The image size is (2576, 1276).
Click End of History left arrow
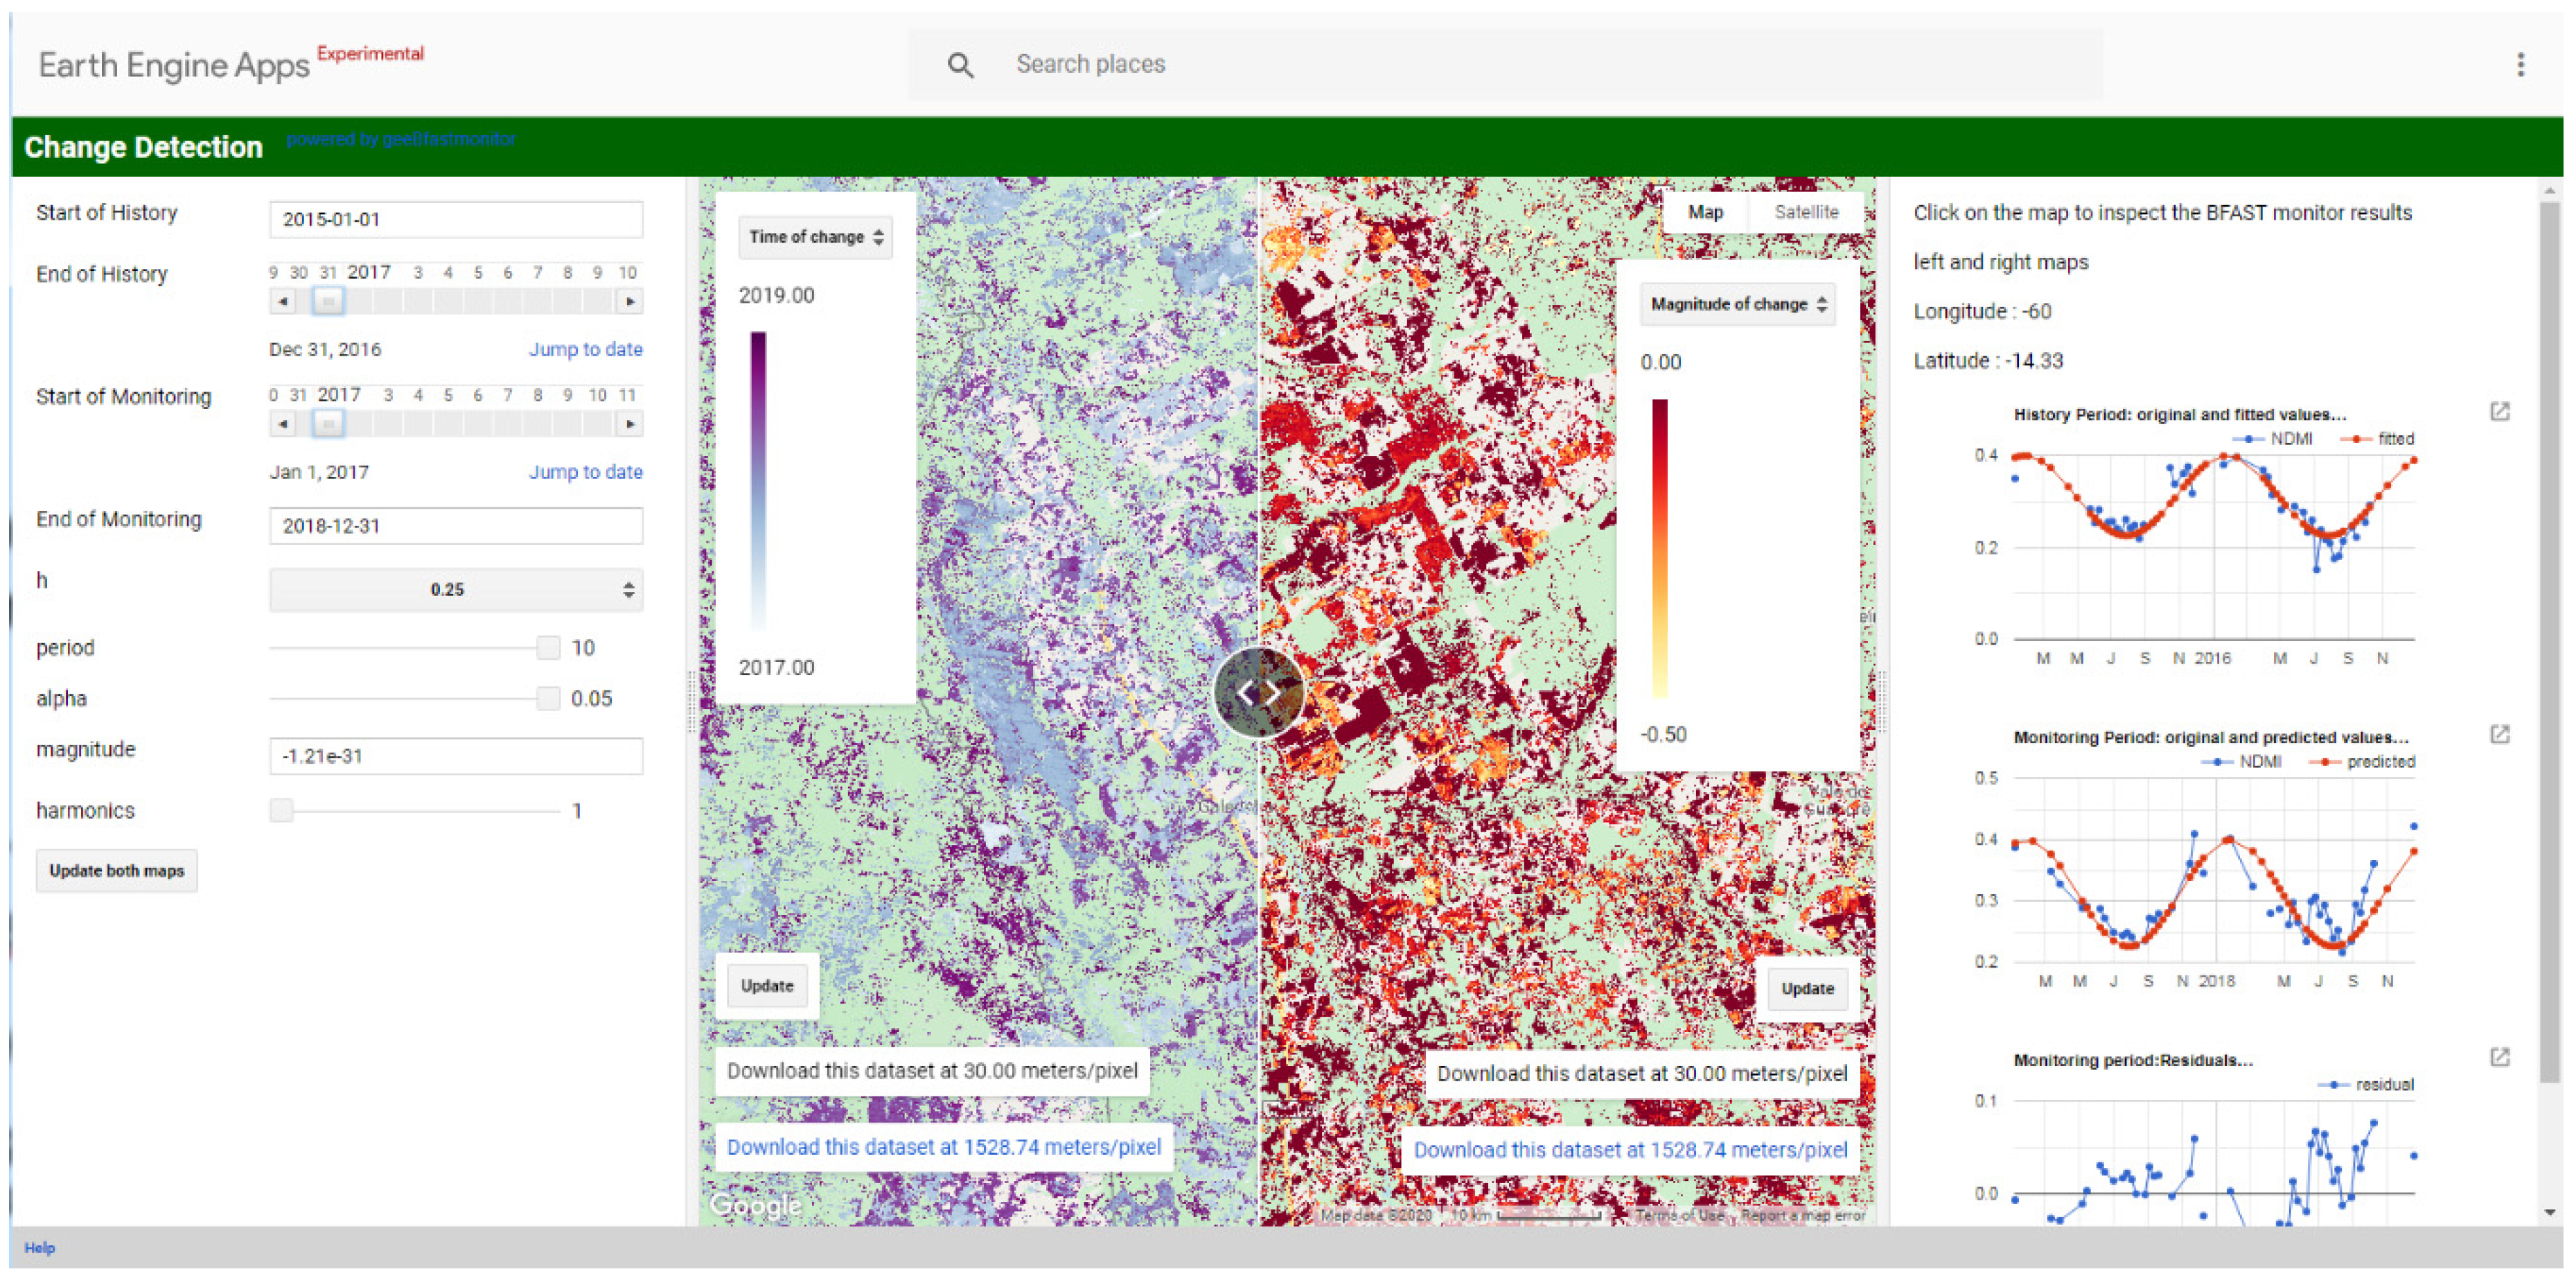point(284,301)
